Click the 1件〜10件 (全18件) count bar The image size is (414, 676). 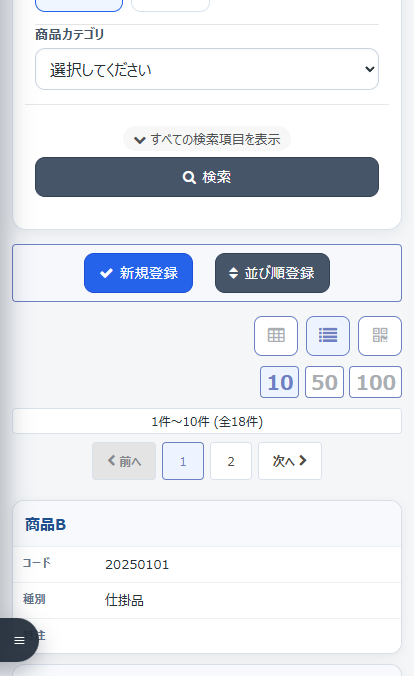207,421
